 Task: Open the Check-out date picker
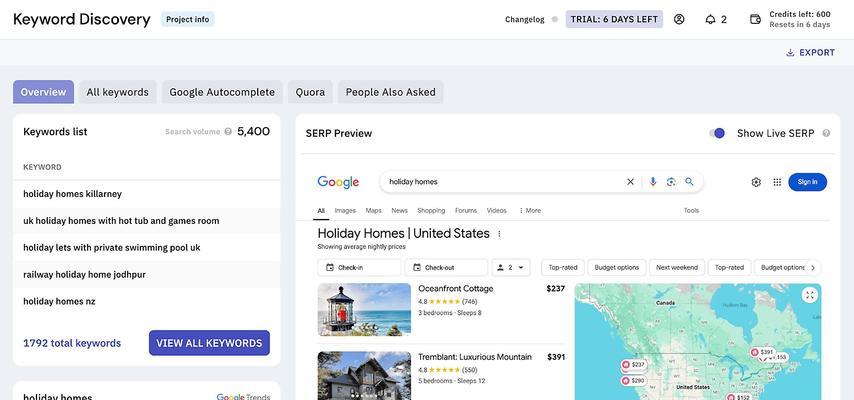pyautogui.click(x=446, y=268)
